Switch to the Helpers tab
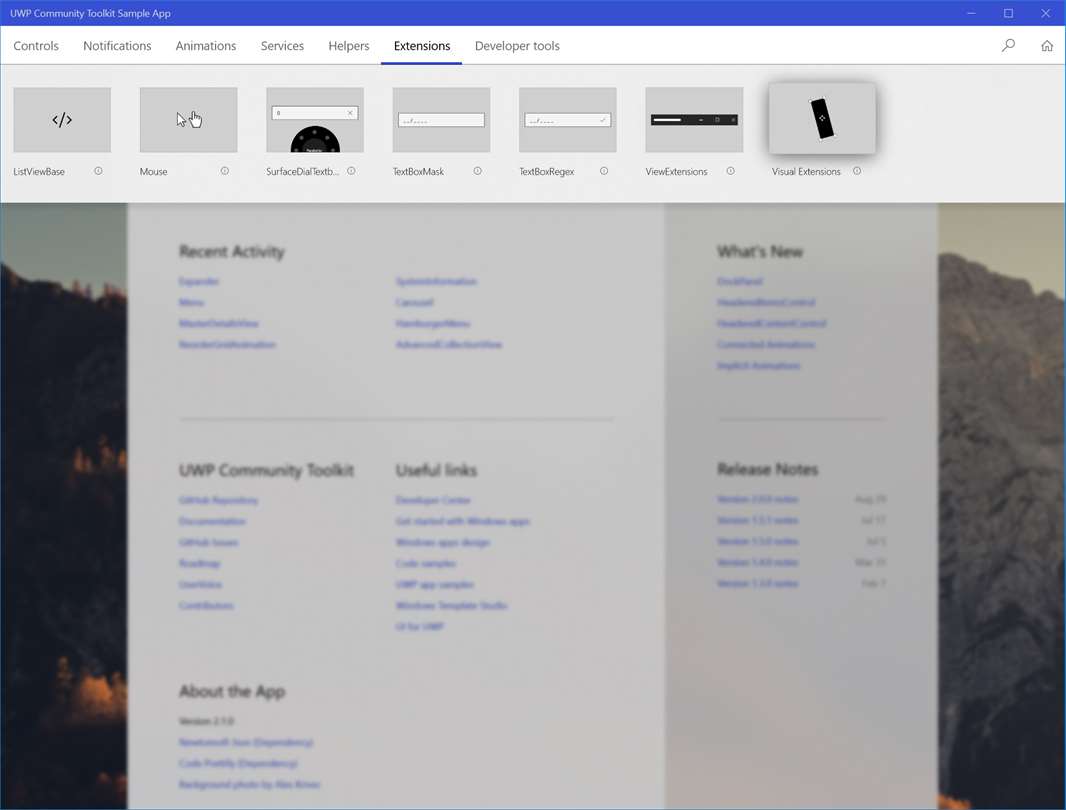The width and height of the screenshot is (1066, 810). (349, 46)
